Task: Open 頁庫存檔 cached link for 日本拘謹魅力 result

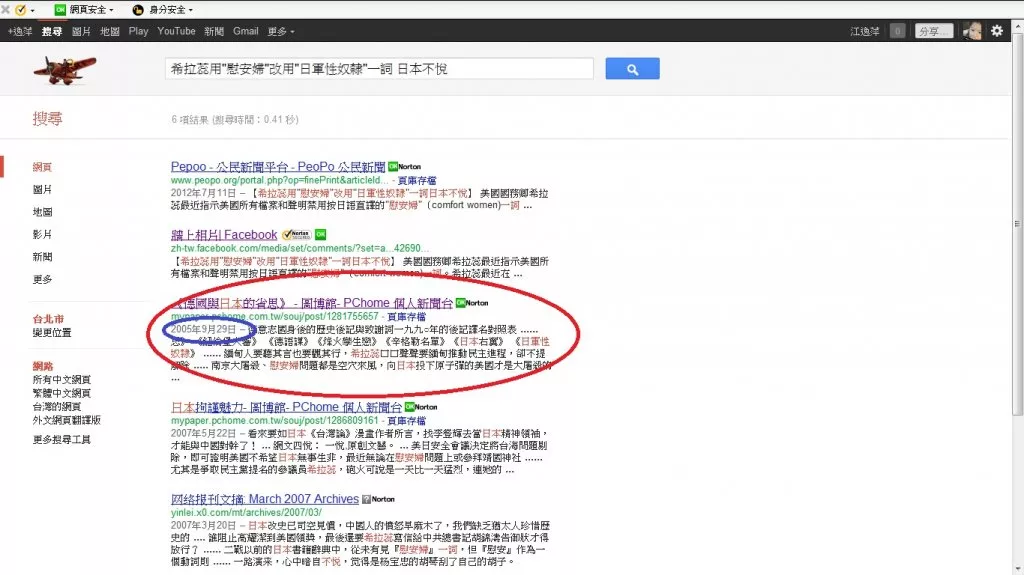Action: 406,421
